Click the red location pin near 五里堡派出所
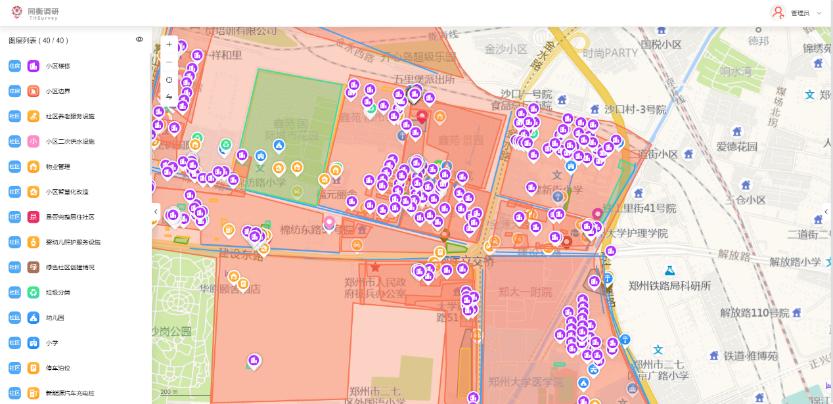This screenshot has width=833, height=404. 422,117
